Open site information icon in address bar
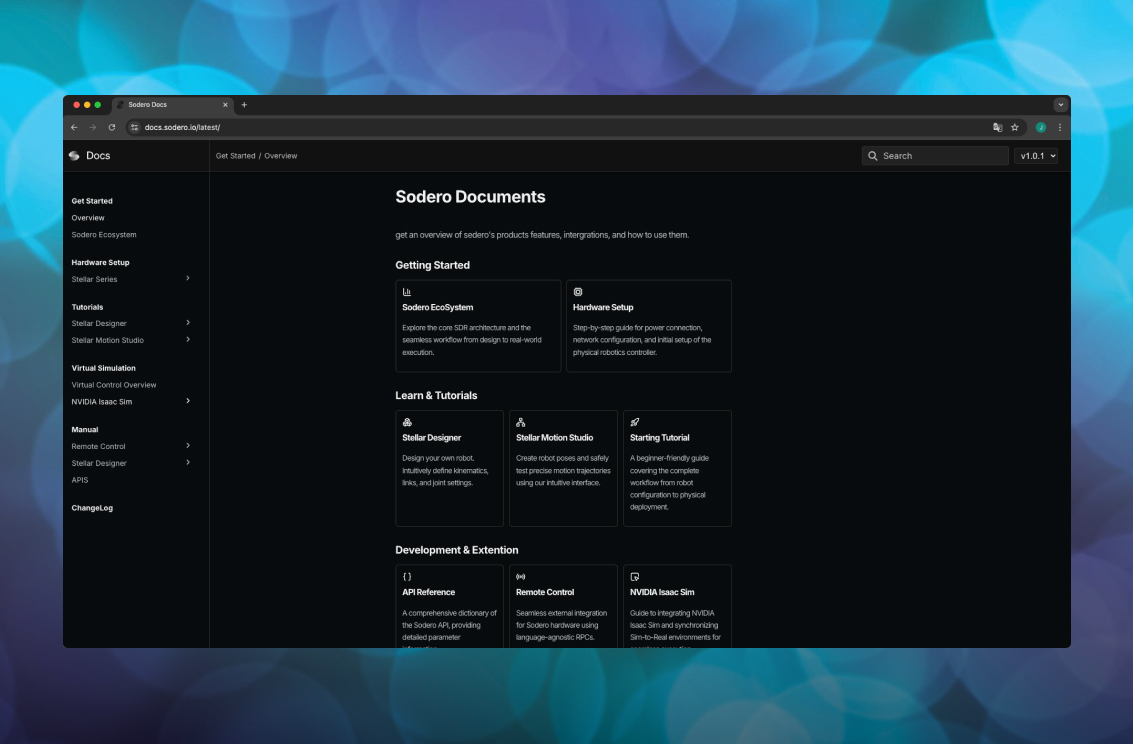The height and width of the screenshot is (744, 1133). 134,127
